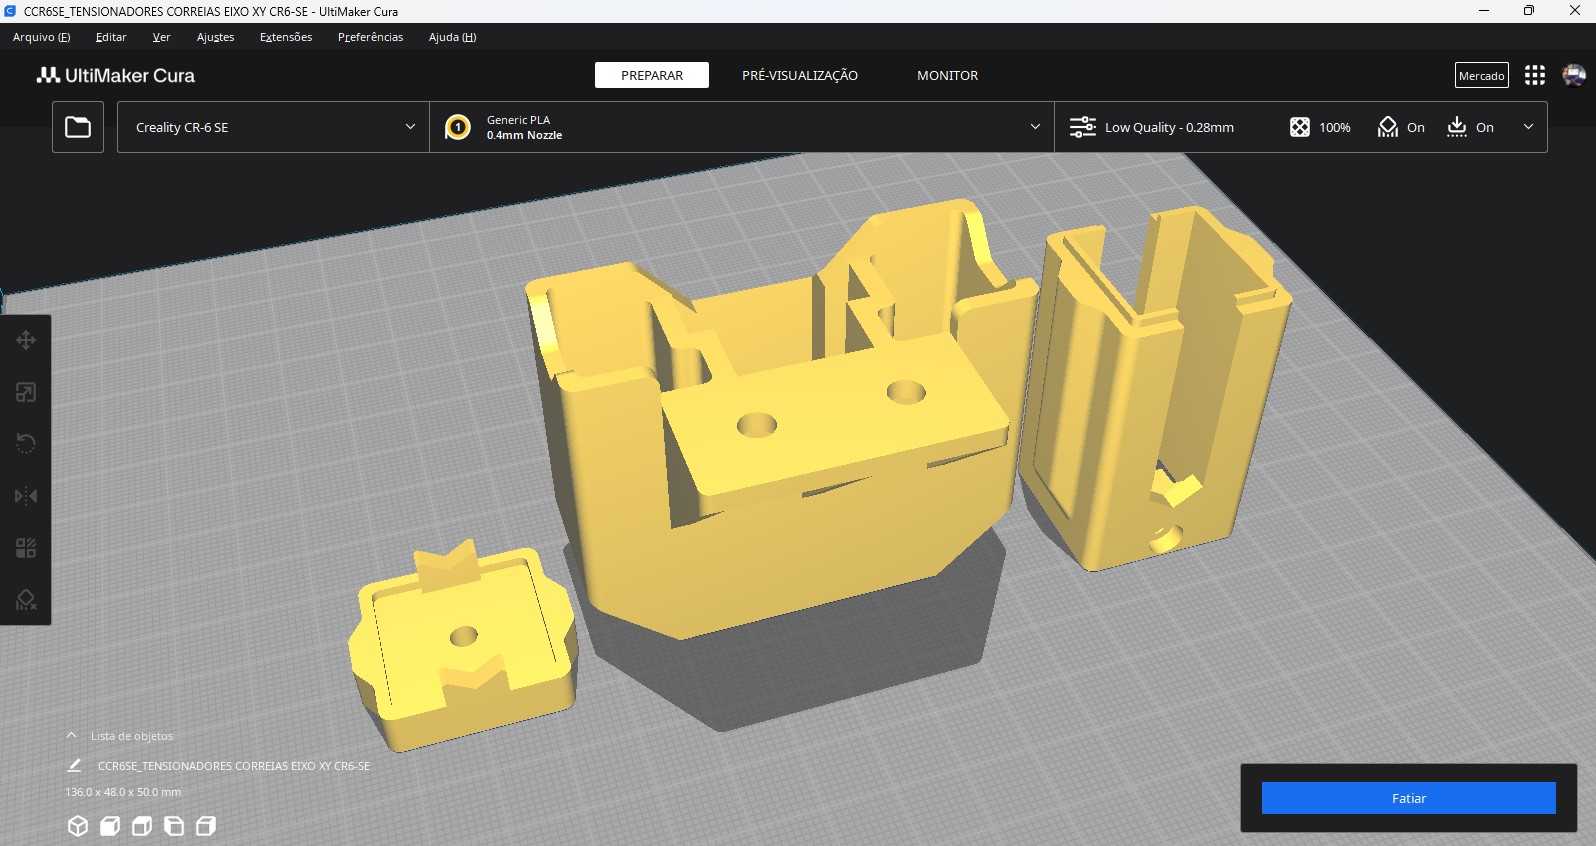
Task: Click the UltiMaker Cura logo
Action: 116,75
